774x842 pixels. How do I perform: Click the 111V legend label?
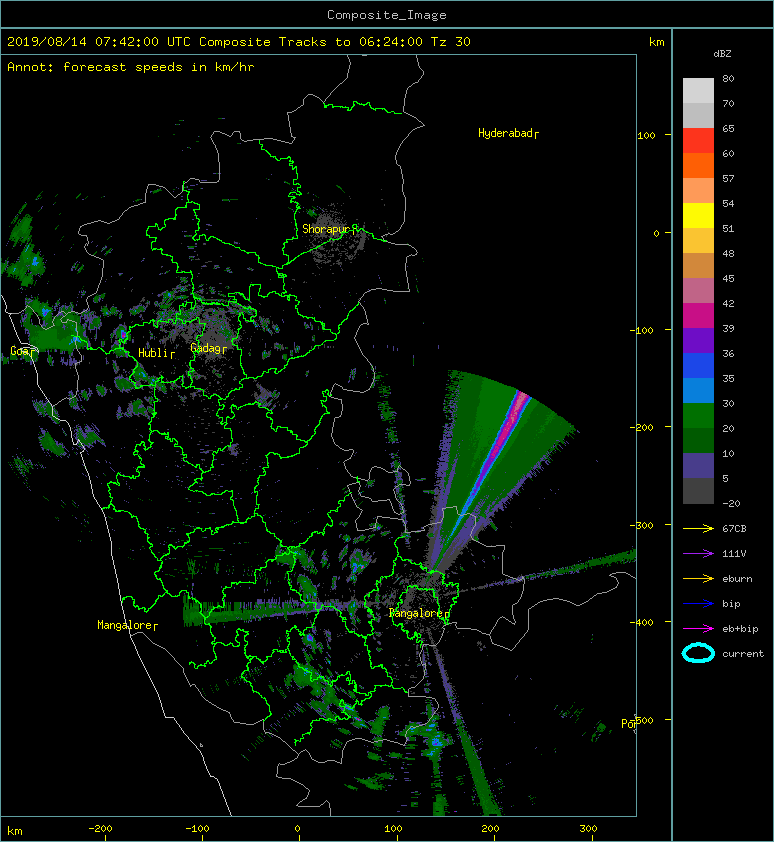click(x=734, y=554)
